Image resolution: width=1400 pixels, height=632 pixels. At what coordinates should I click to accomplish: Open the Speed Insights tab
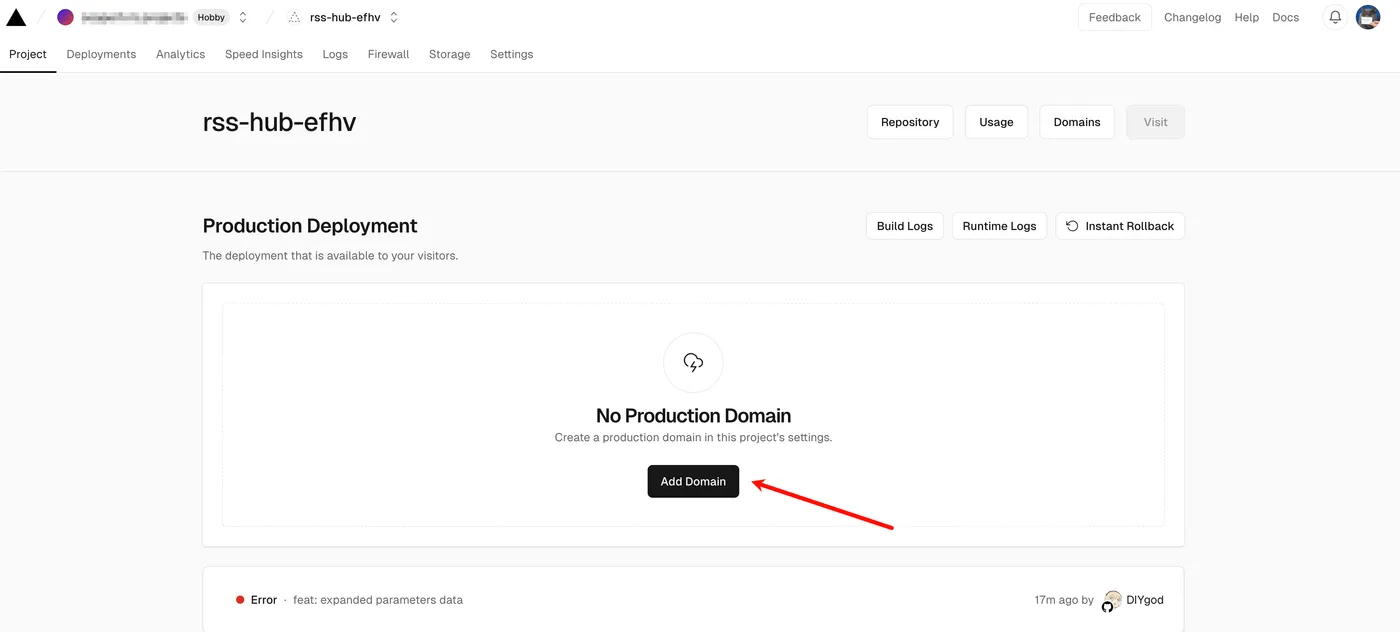[264, 54]
